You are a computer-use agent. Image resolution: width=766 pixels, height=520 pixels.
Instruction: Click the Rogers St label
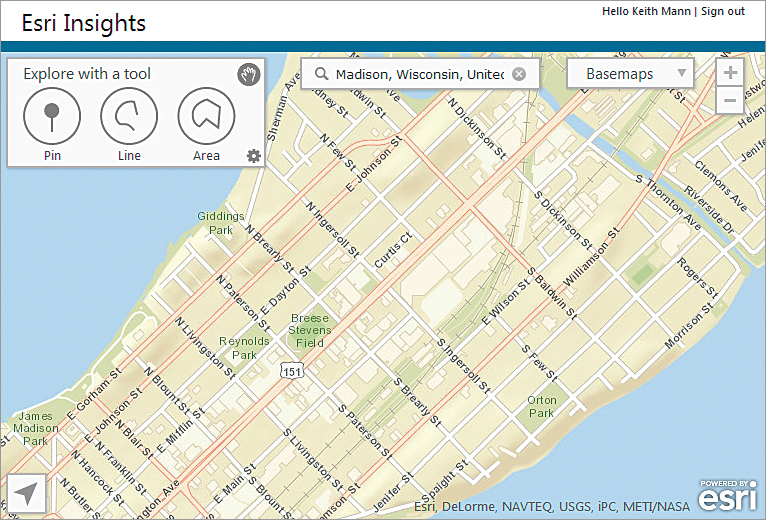tap(697, 278)
